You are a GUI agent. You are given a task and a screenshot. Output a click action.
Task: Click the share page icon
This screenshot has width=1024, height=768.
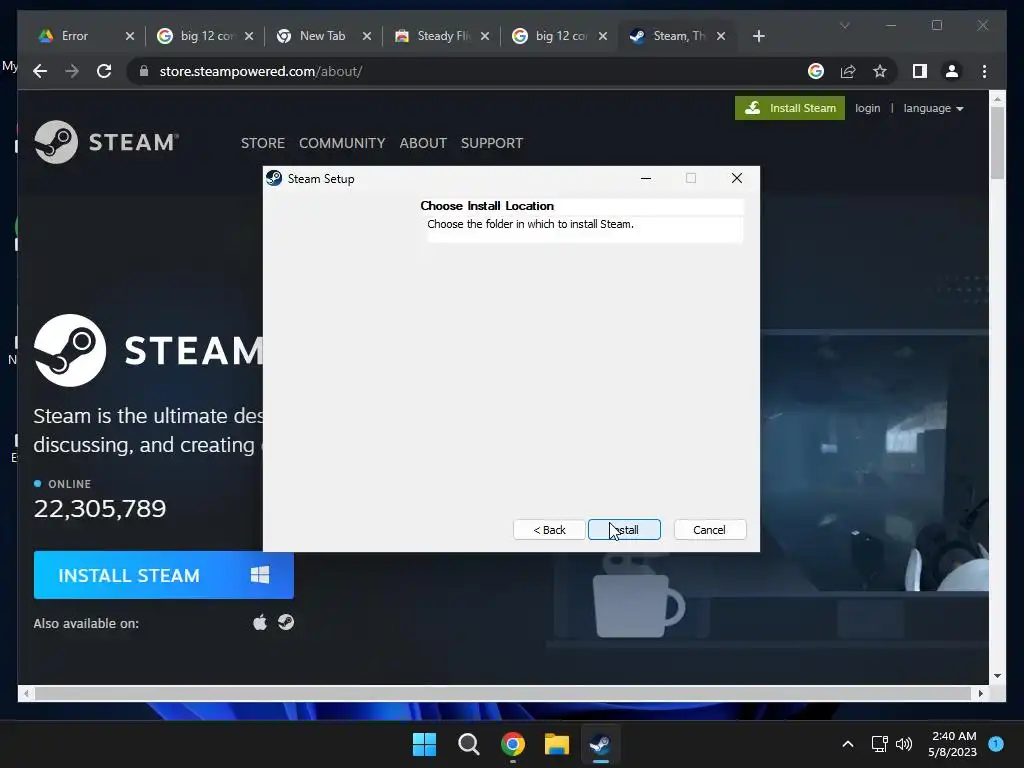tap(848, 71)
